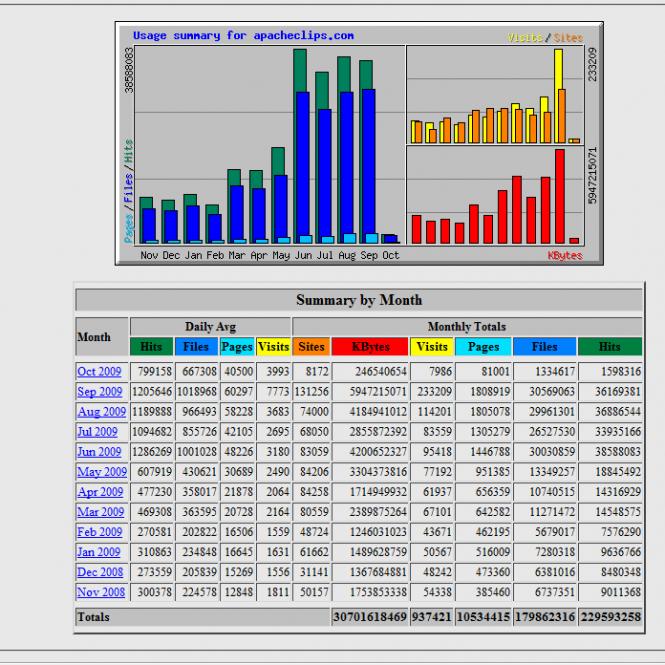Click Sep 2009 visits cell 233209
Screen dimensions: 665x665
click(432, 391)
